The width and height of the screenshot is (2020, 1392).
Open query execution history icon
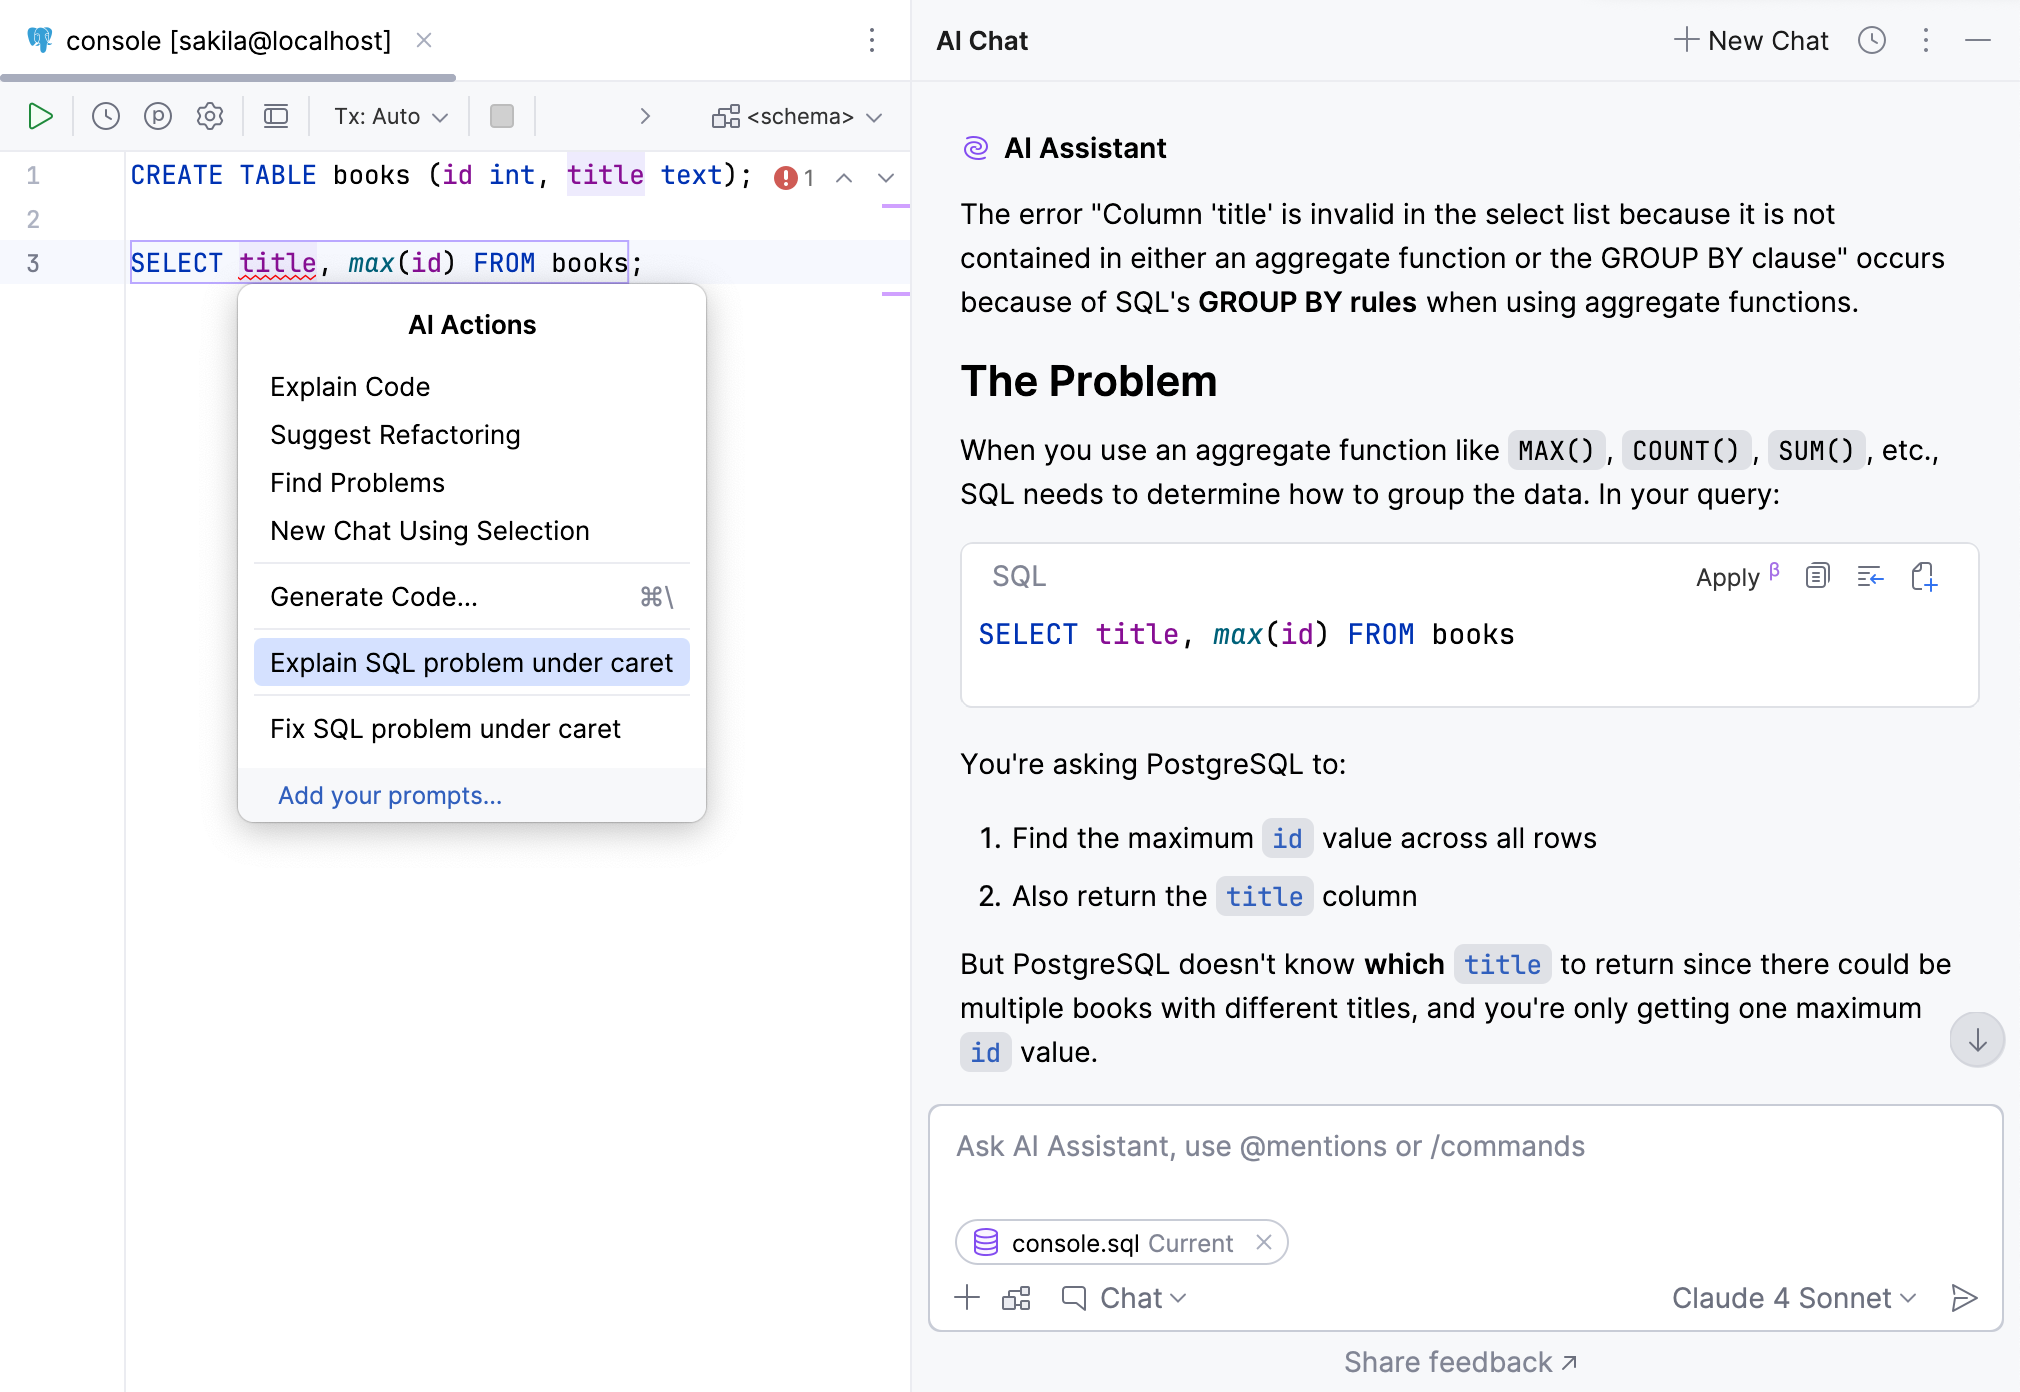coord(105,116)
